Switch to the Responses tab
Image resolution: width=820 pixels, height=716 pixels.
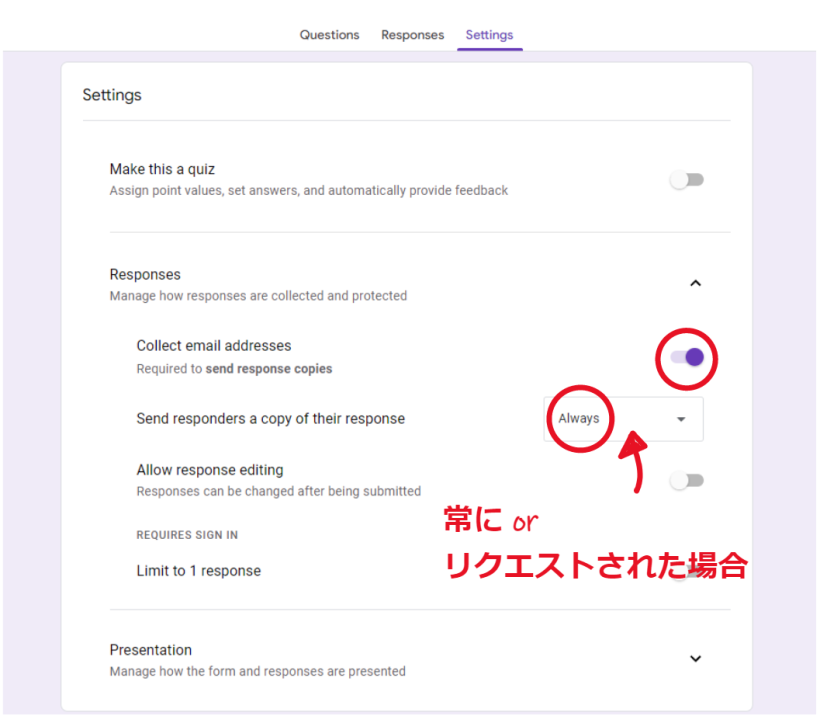(x=412, y=34)
